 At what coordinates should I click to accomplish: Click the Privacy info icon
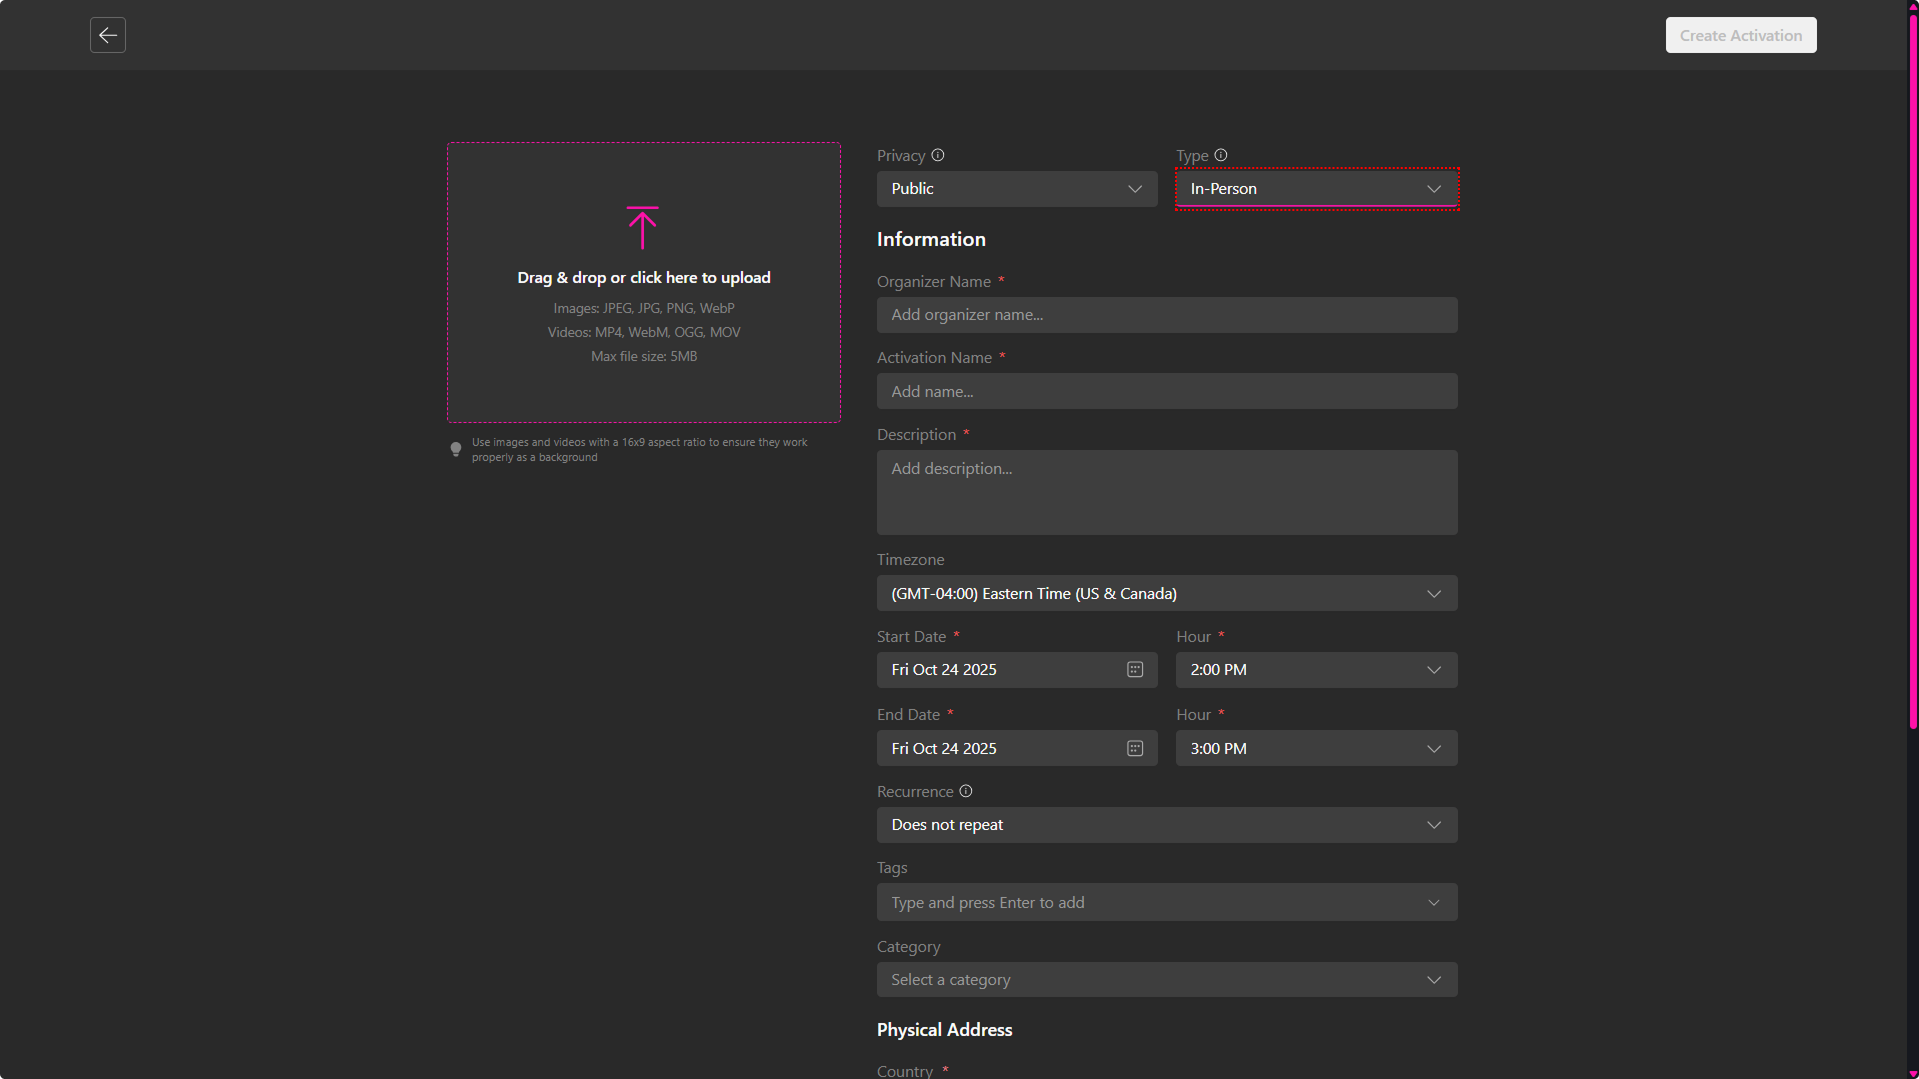click(938, 155)
